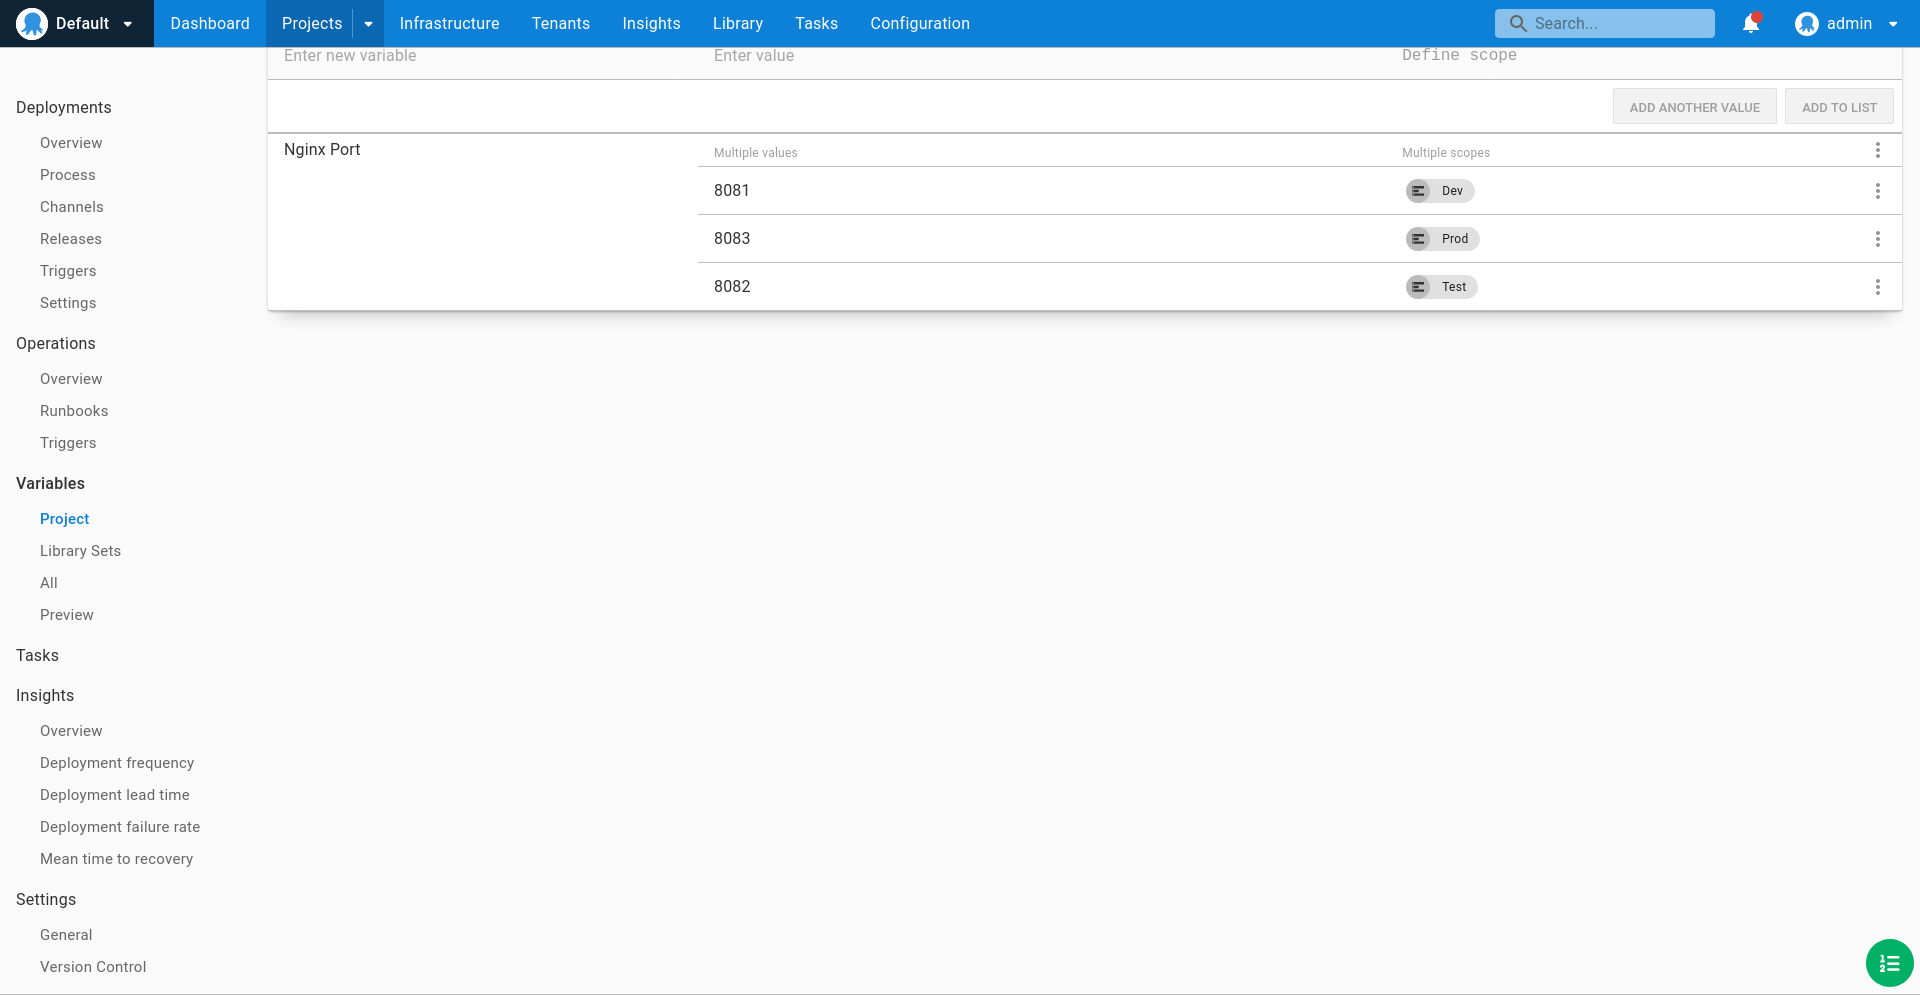
Task: Open Mean time to recovery link
Action: (x=116, y=859)
